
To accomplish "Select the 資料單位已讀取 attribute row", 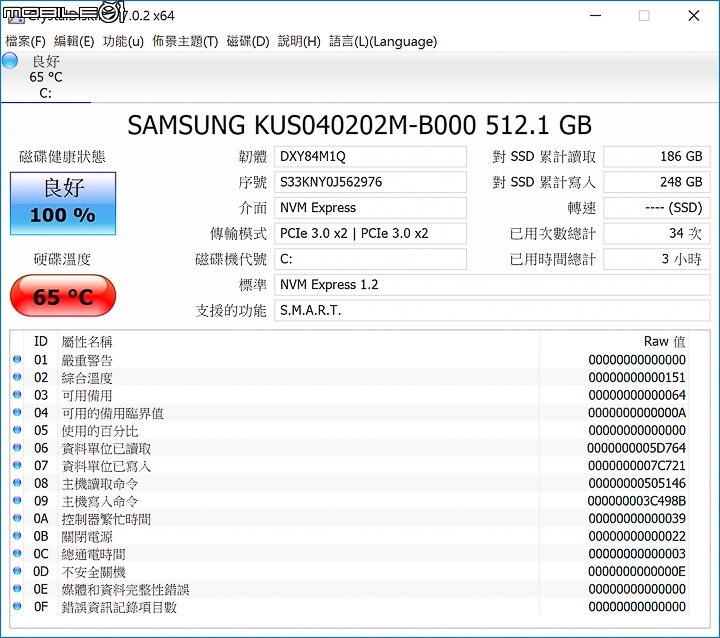I will pyautogui.click(x=349, y=448).
